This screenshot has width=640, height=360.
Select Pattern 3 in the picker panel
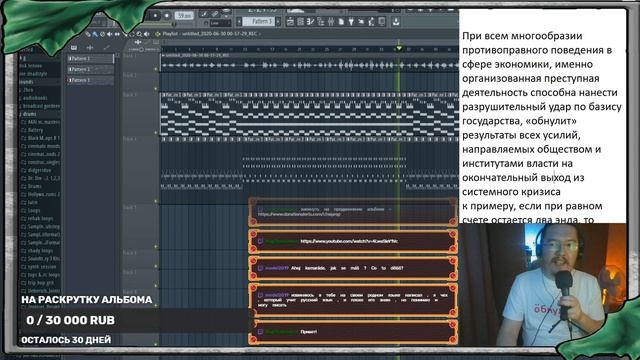90,80
